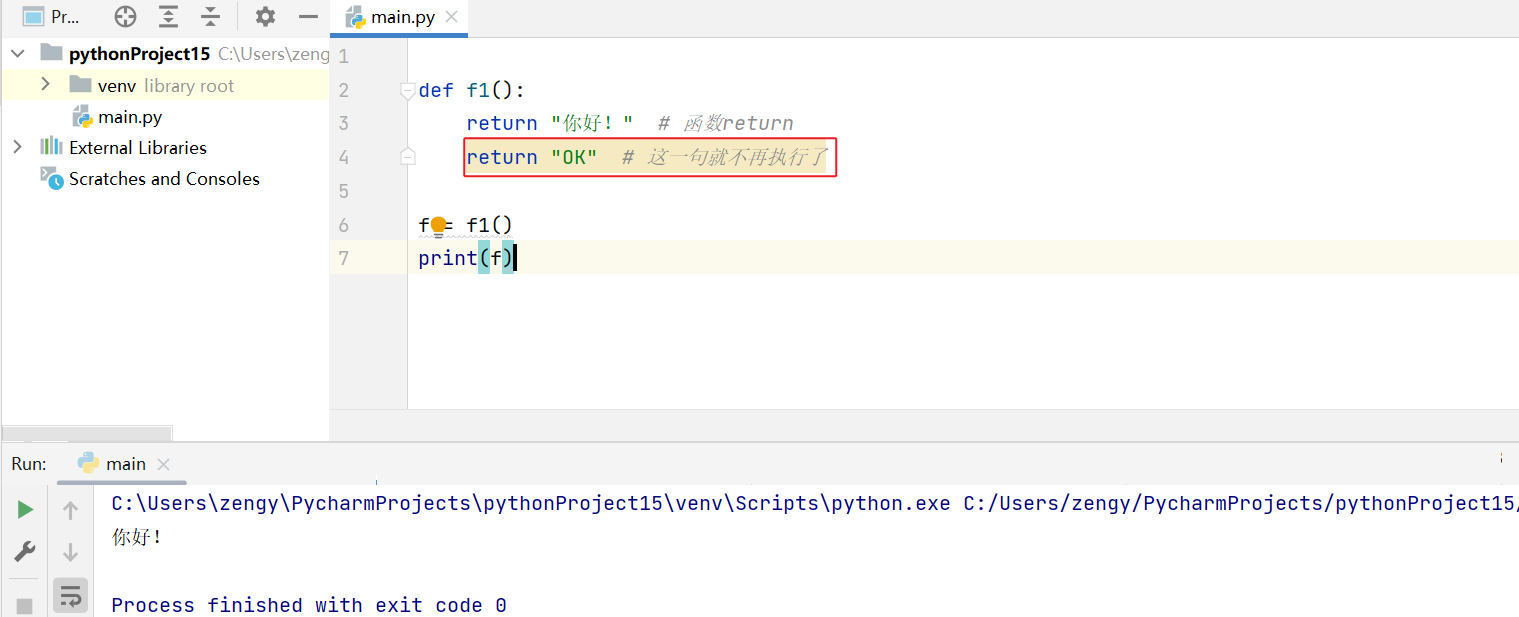The height and width of the screenshot is (617, 1519).
Task: Expand the venv folder
Action: click(45, 84)
